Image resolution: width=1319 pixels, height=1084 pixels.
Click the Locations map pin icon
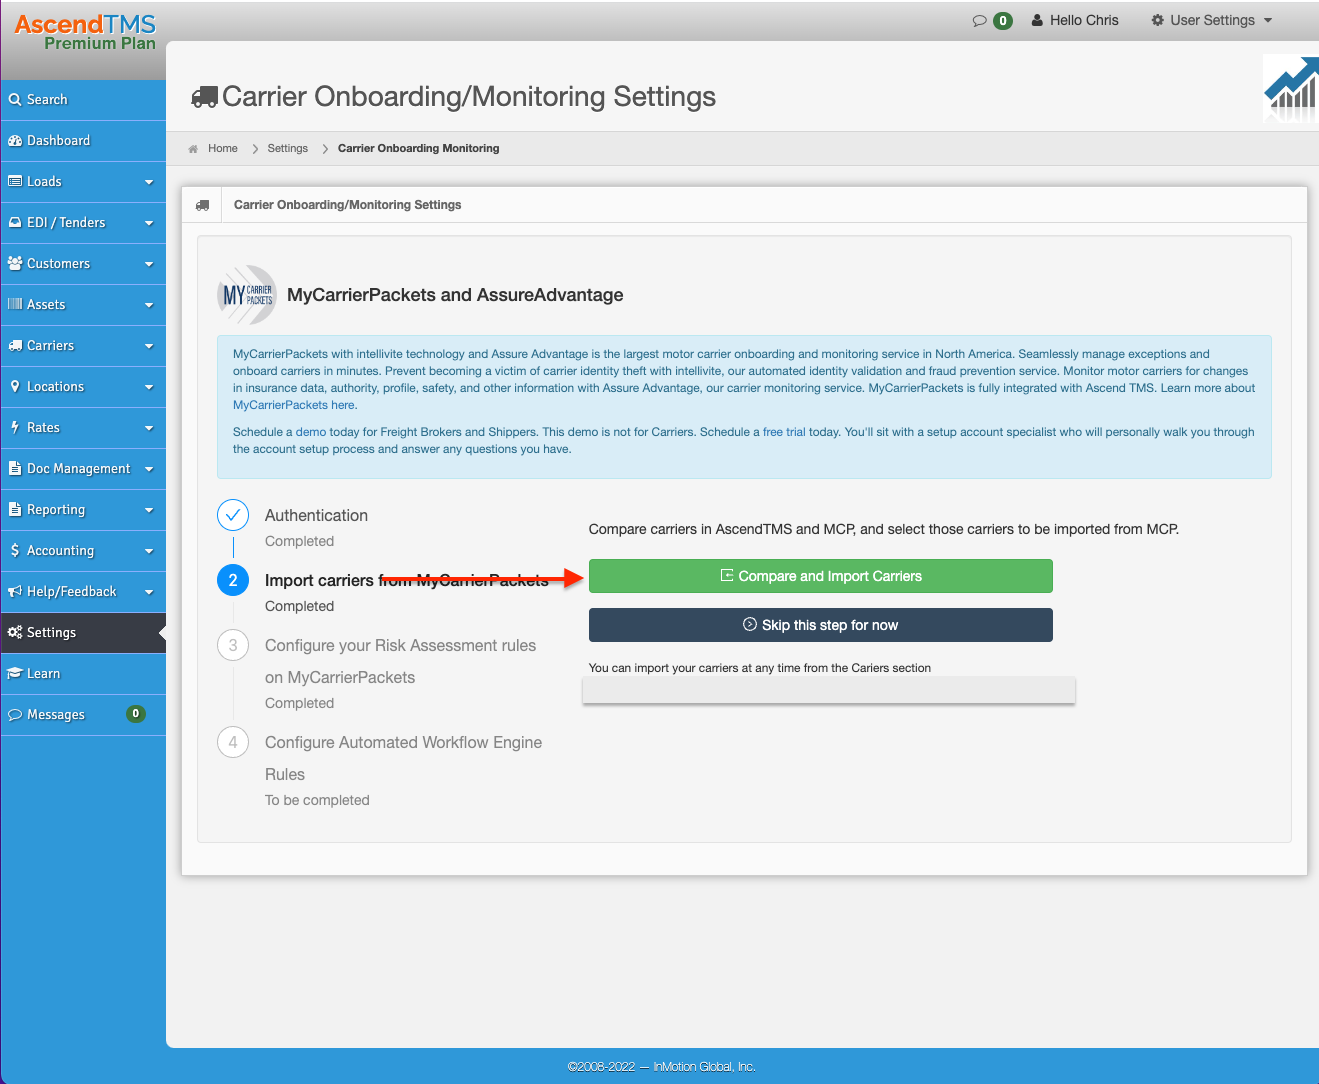pos(15,387)
